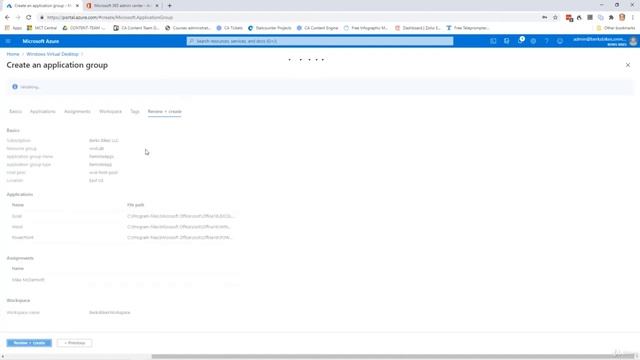
Task: Expand the Other bookmarks folder
Action: click(616, 28)
